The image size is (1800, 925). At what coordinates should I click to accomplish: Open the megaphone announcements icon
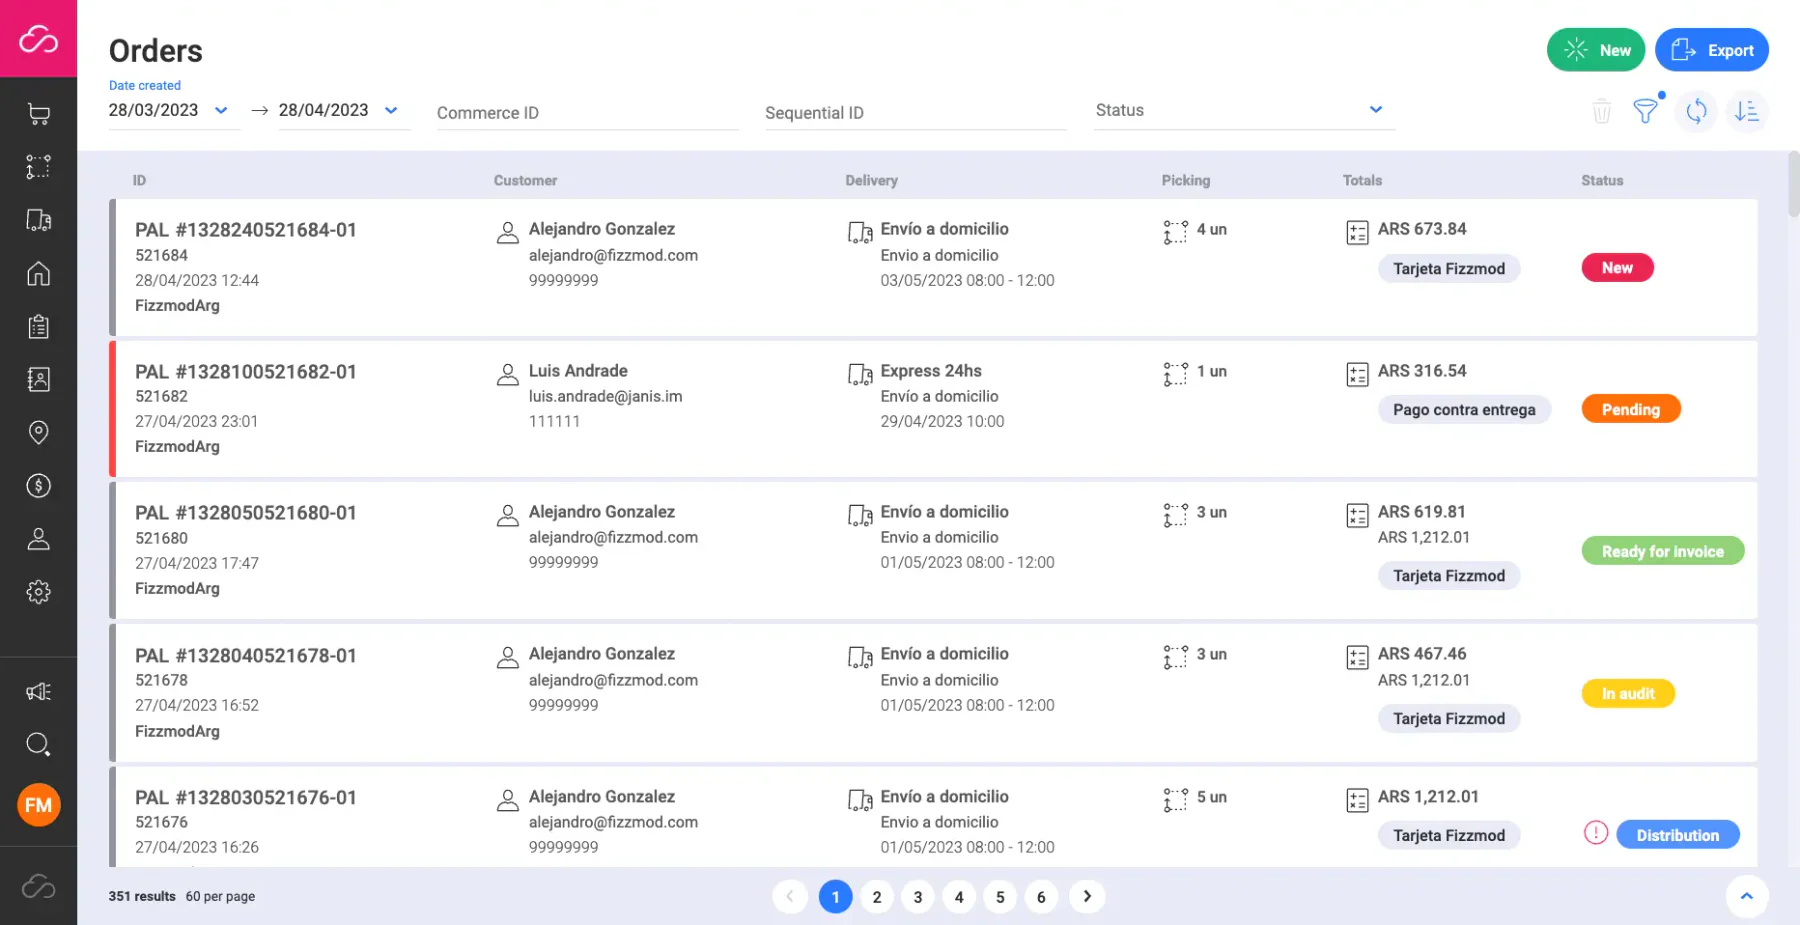(38, 692)
